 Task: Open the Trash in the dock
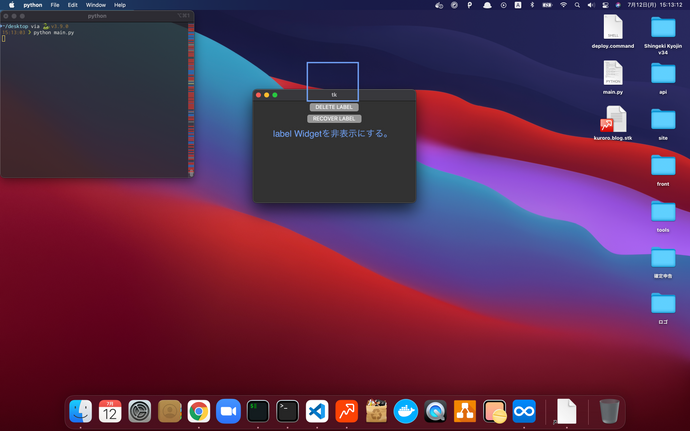(609, 410)
